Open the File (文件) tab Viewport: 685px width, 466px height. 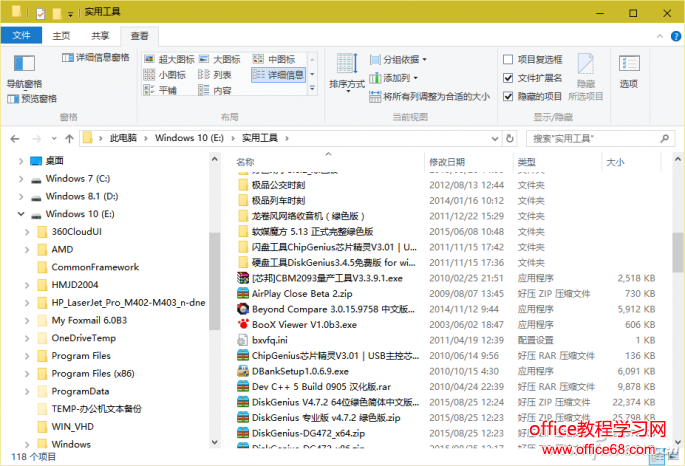tap(21, 35)
